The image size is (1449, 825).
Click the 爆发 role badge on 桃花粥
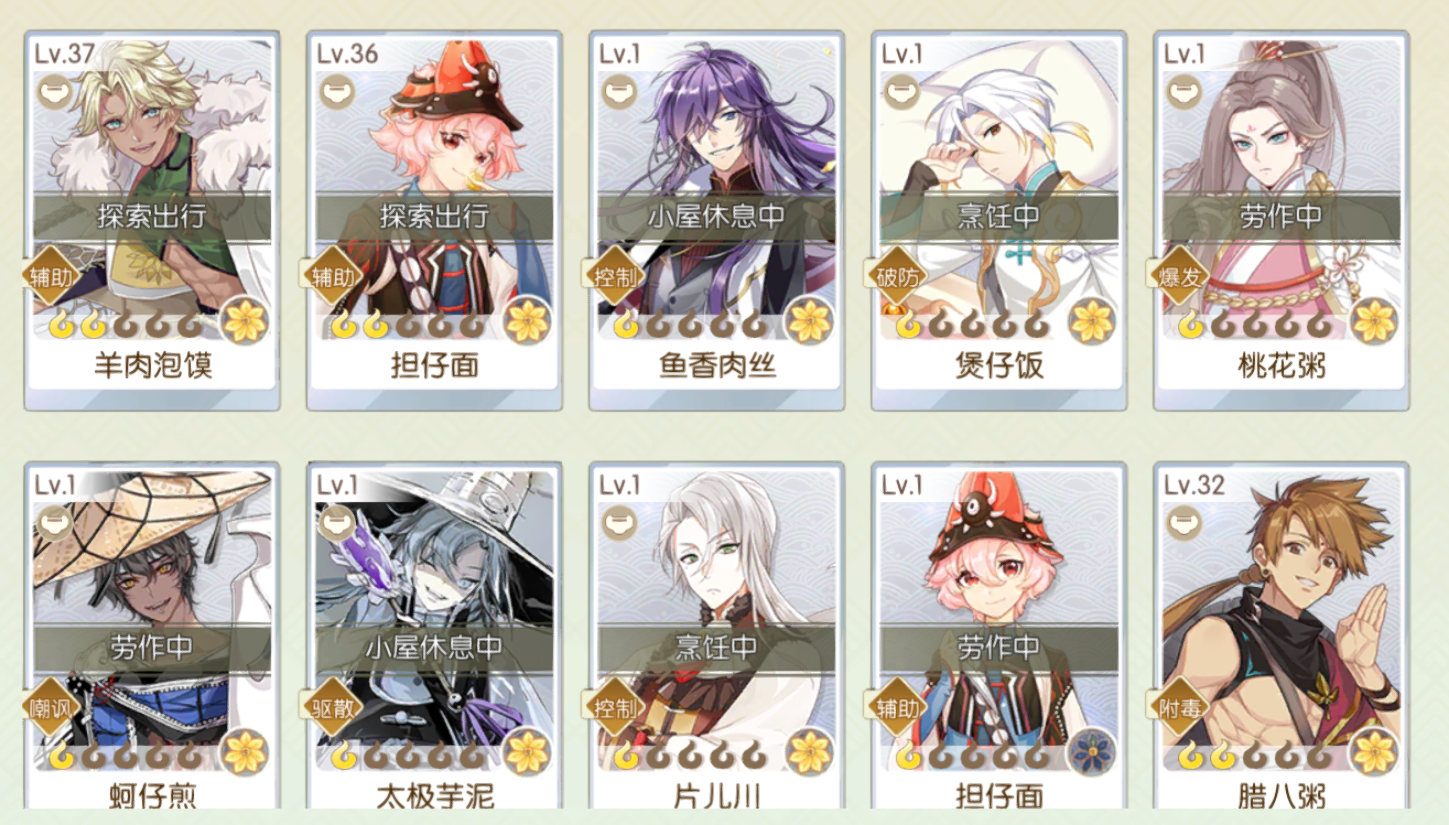pos(1178,277)
